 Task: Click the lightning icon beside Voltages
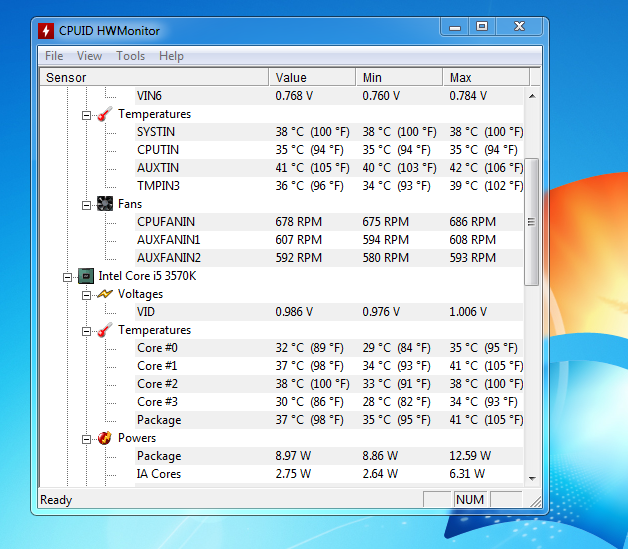point(105,294)
